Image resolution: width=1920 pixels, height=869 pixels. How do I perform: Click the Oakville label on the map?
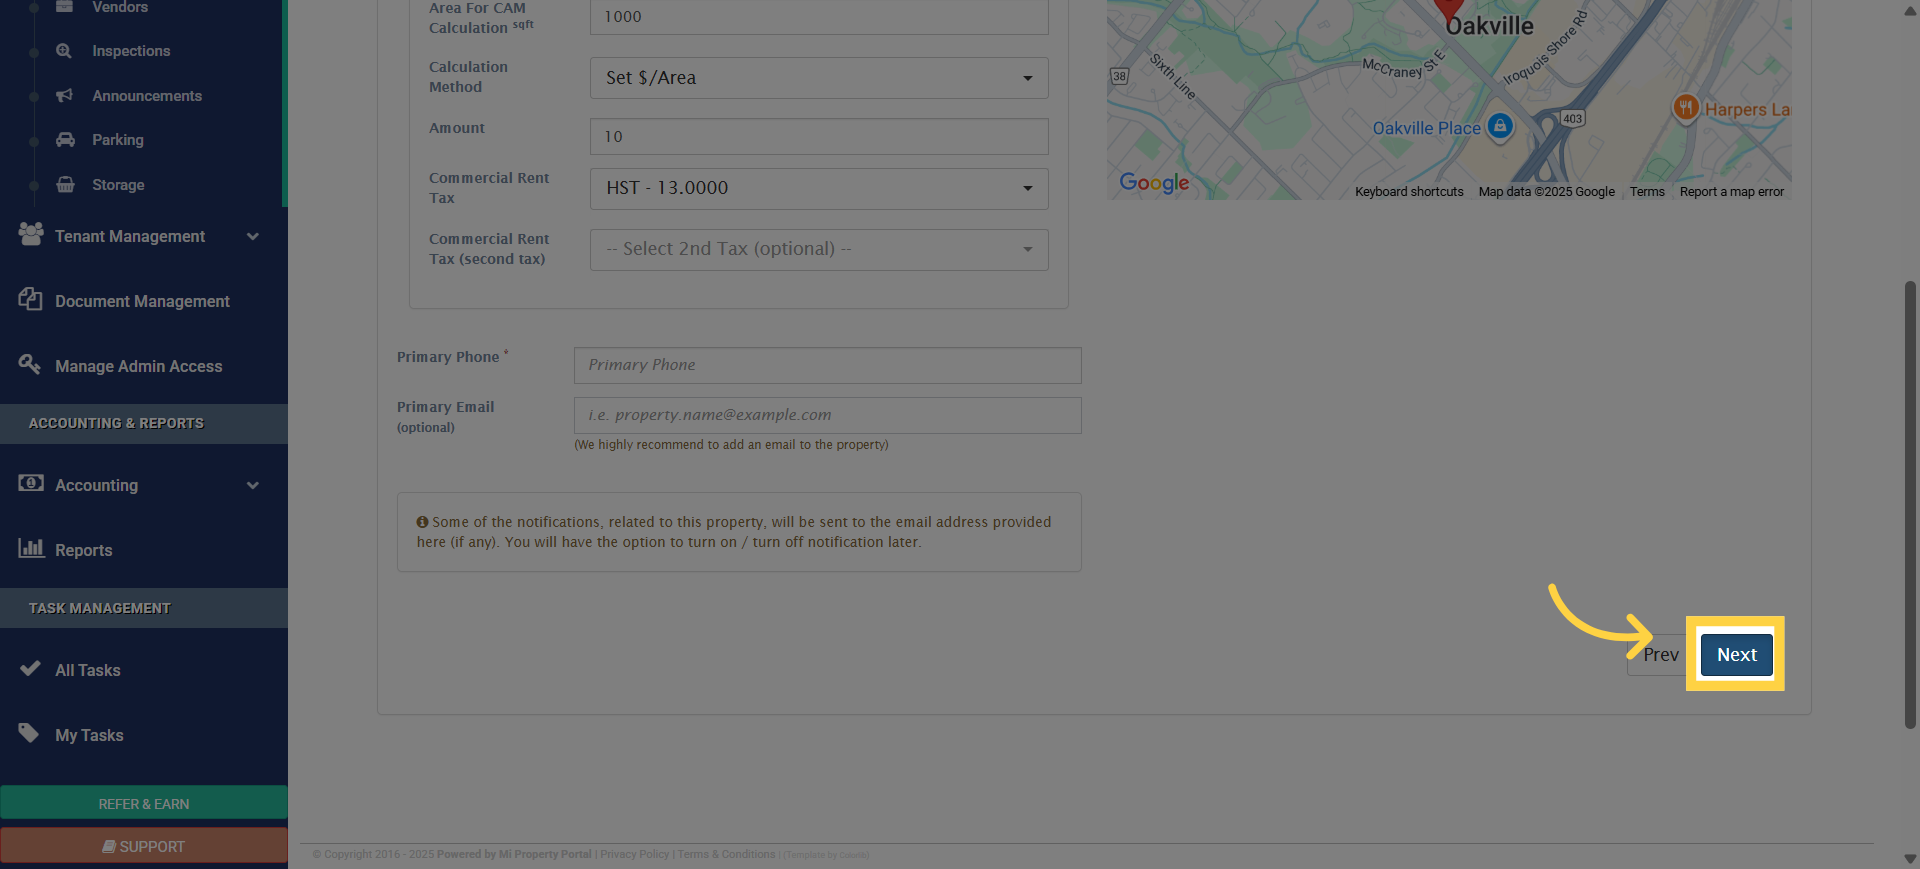[x=1489, y=26]
